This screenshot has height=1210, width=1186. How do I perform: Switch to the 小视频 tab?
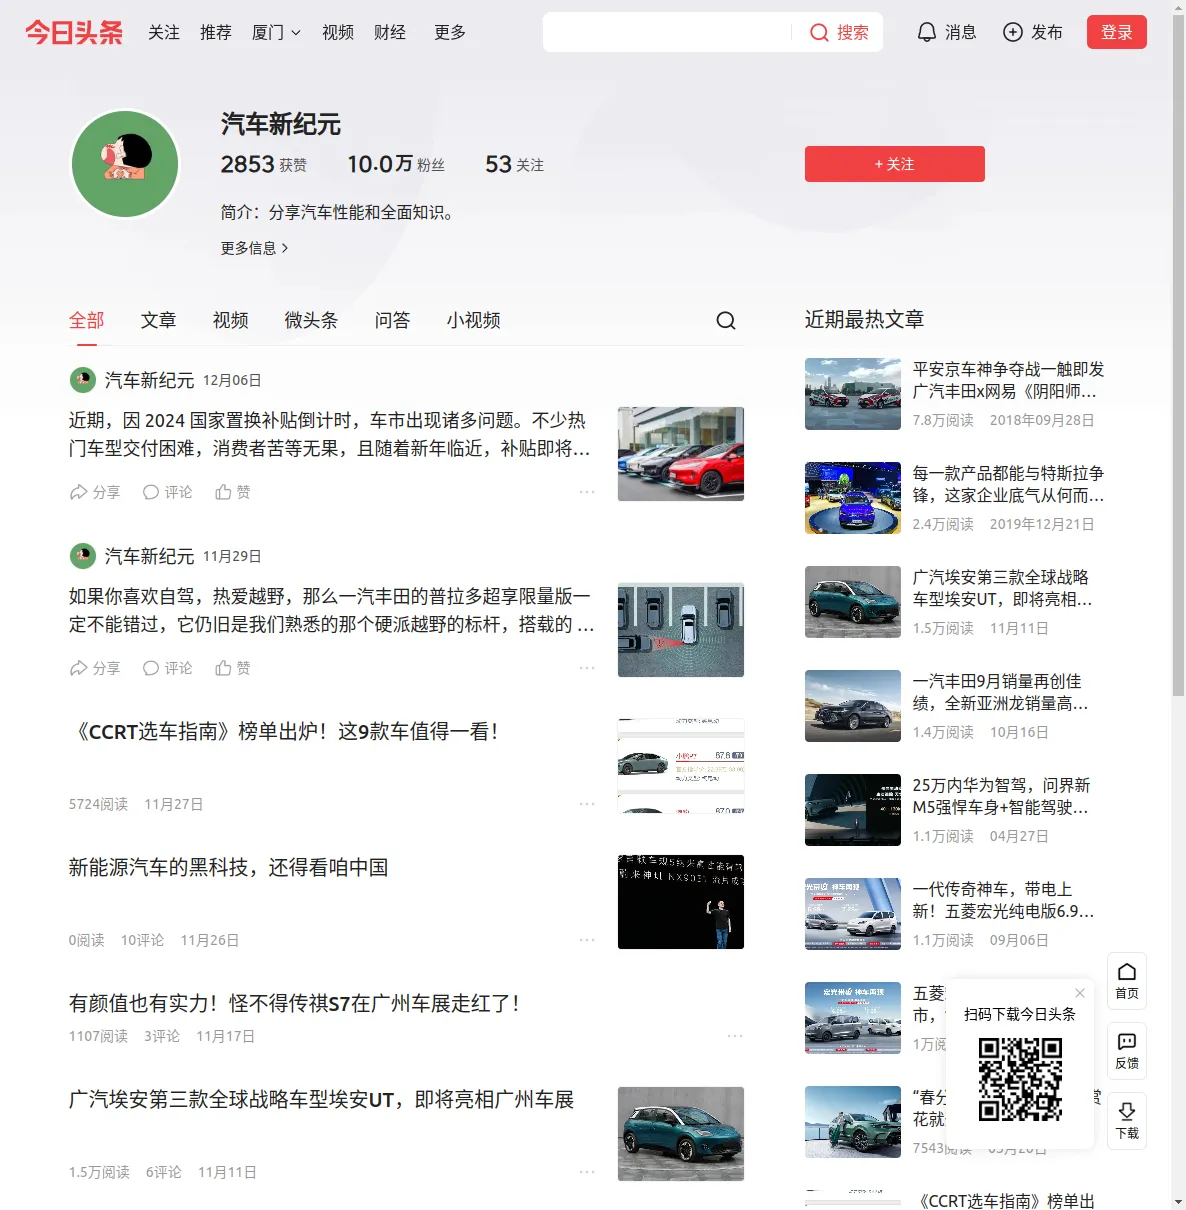click(x=474, y=320)
